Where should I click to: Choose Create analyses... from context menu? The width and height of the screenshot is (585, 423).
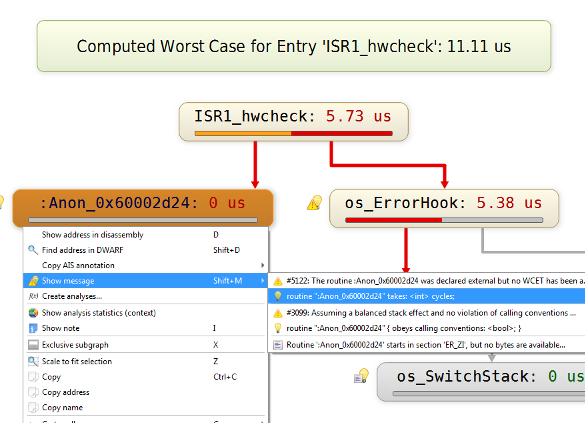click(x=146, y=296)
